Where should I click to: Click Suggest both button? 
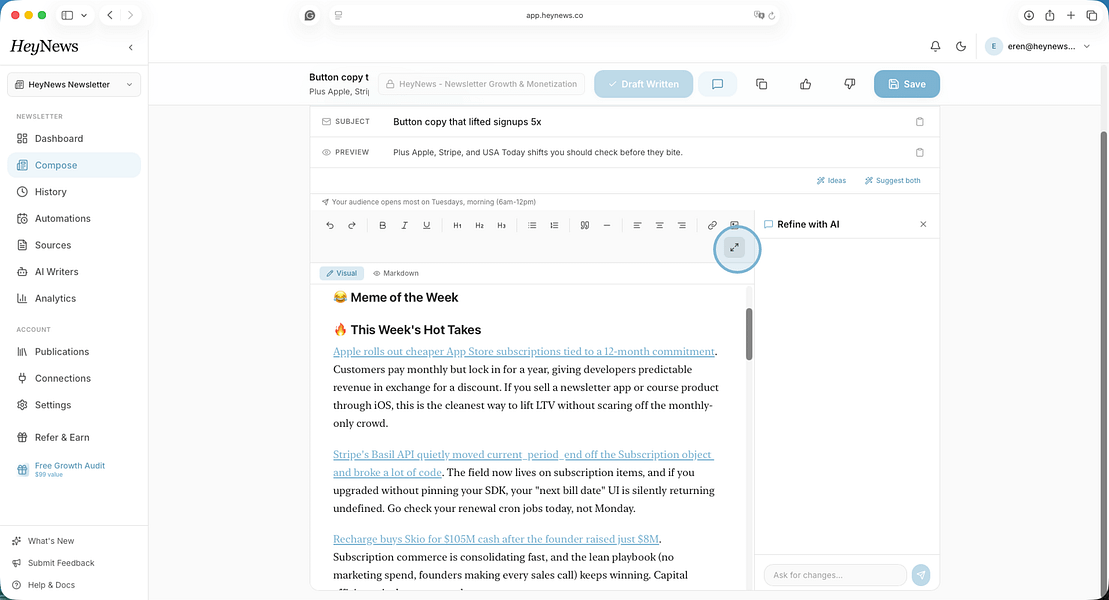tap(893, 180)
